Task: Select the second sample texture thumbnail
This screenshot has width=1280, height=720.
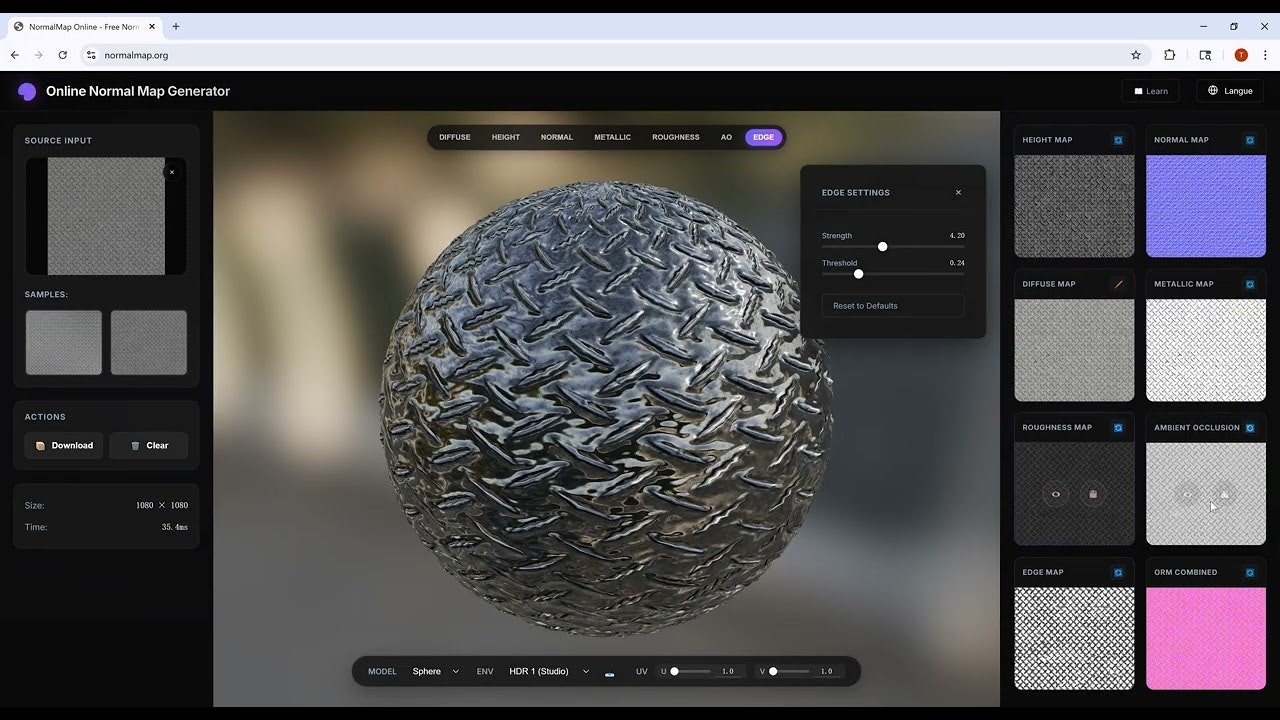Action: 149,343
